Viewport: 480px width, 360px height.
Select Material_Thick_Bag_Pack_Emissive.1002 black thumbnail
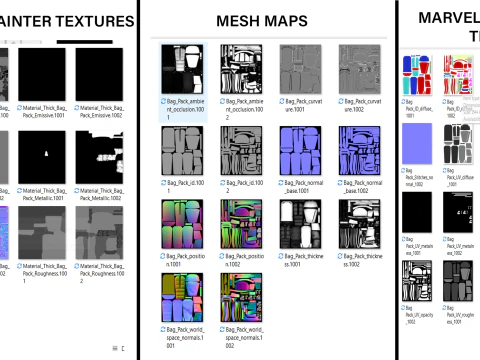pos(99,74)
